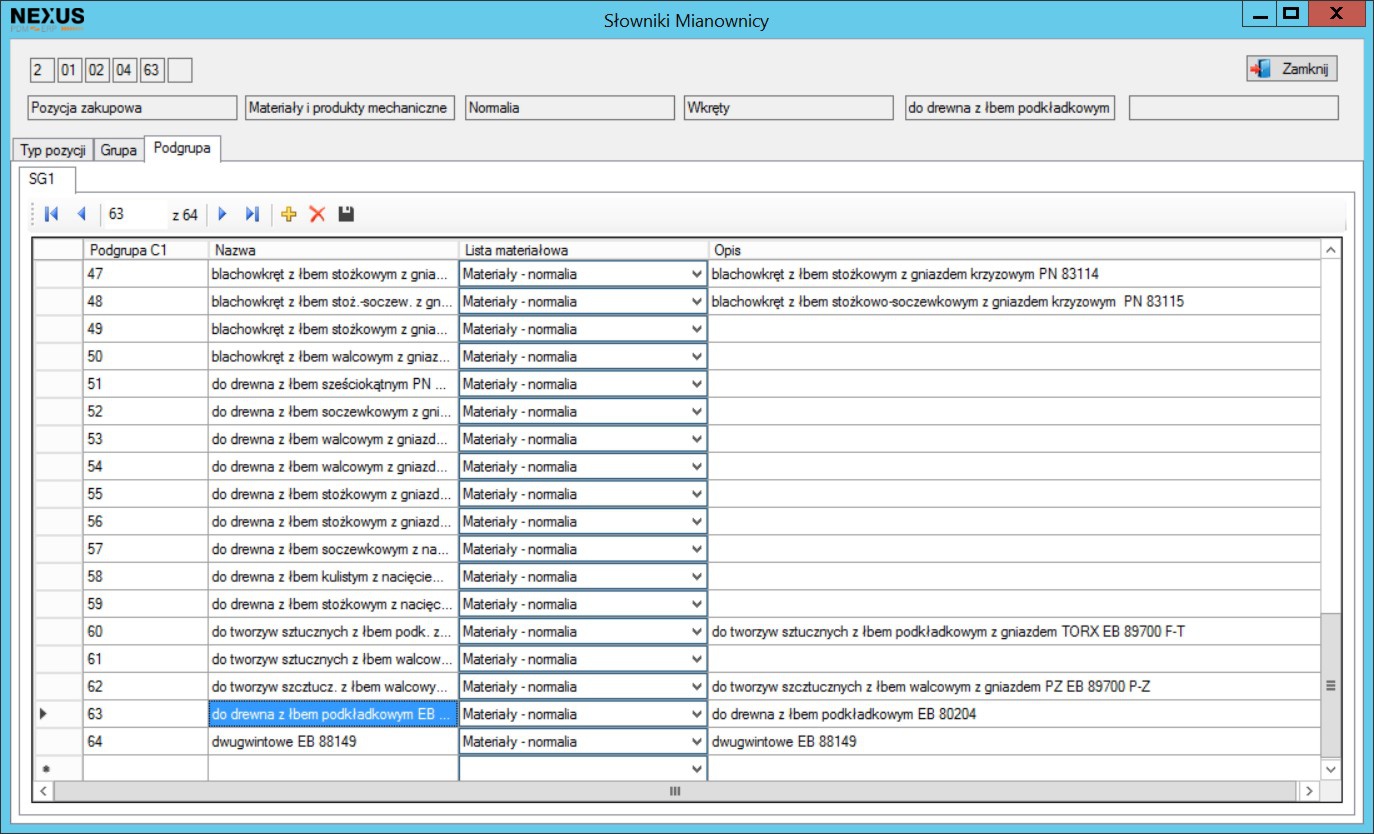
Task: Open Lista materiałowa dropdown for row 47
Action: (696, 274)
